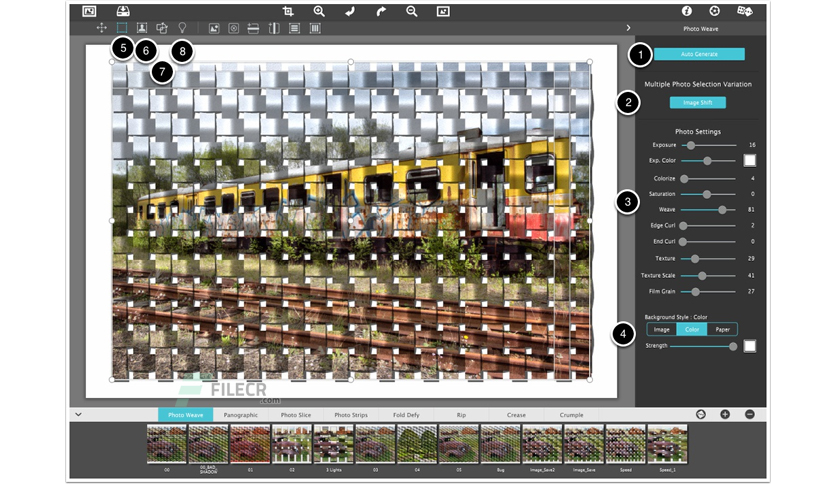Select the 00_BAD_SHADOW preset thumbnail

(x=208, y=443)
